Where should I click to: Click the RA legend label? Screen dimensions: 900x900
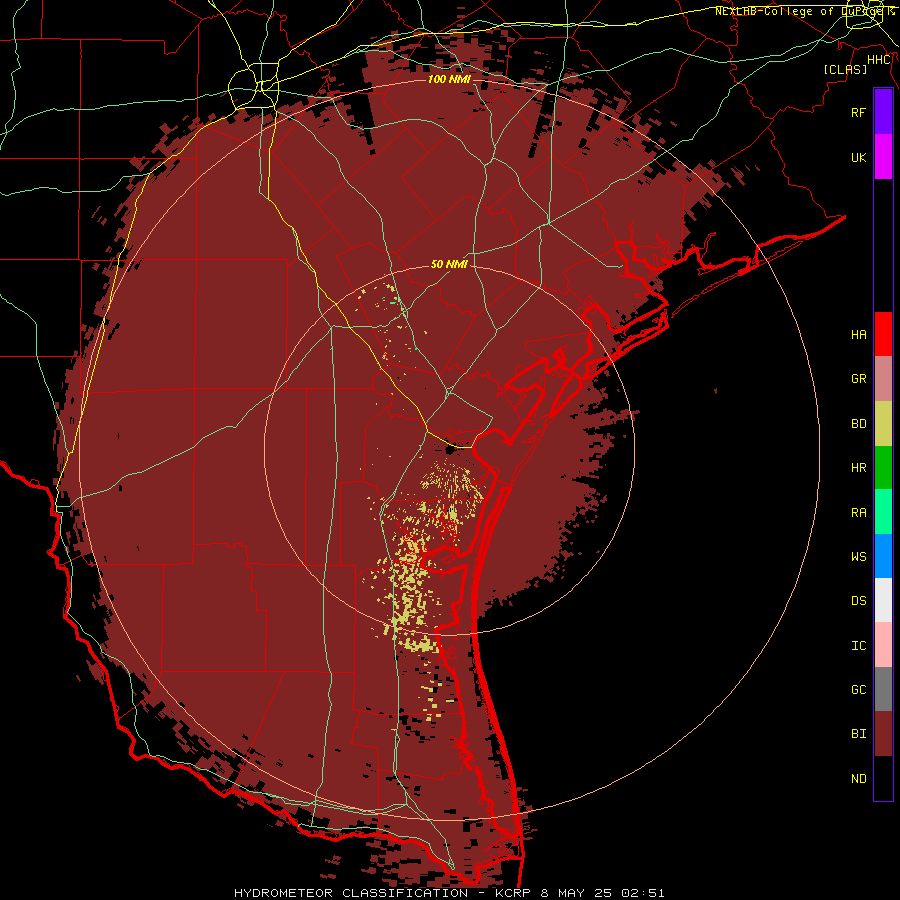[858, 513]
